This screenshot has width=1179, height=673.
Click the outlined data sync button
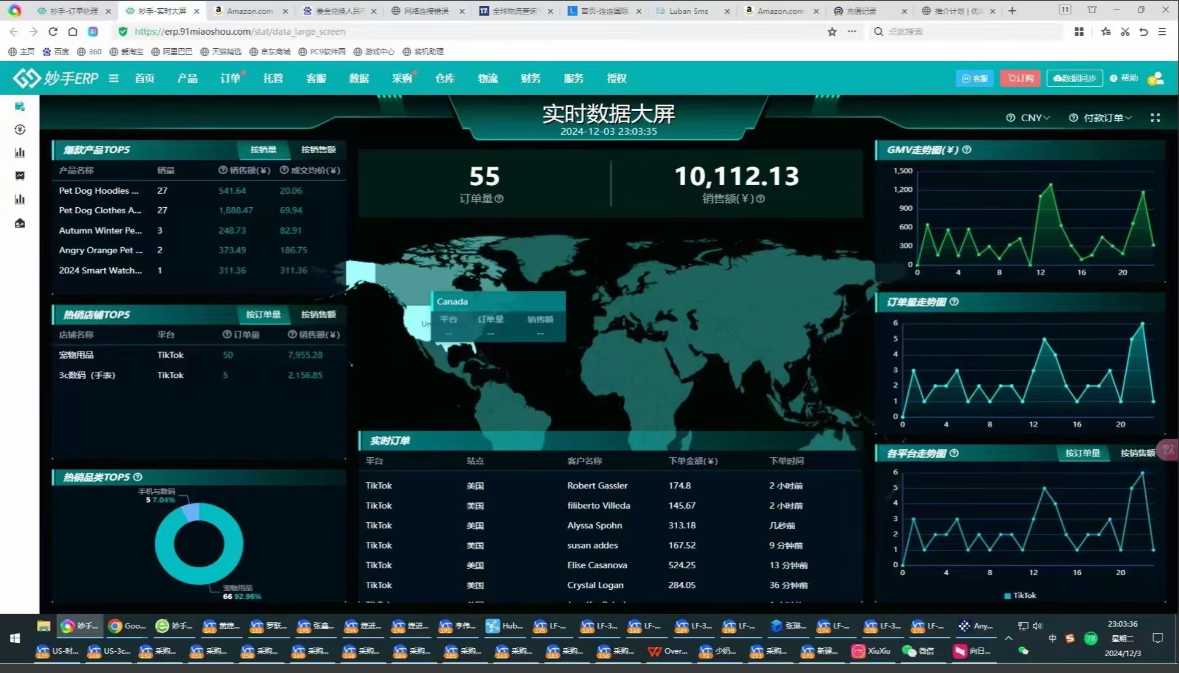click(x=1074, y=78)
